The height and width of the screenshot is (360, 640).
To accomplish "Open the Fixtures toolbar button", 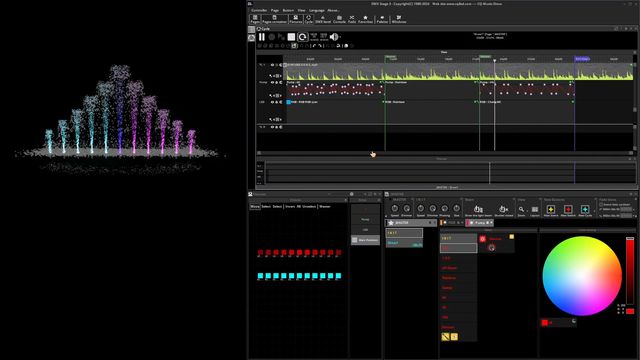I will point(296,19).
